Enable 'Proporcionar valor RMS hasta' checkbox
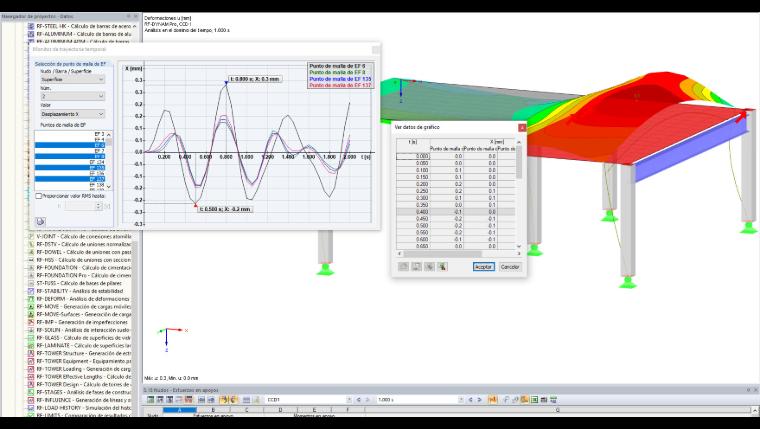Image resolution: width=760 pixels, height=429 pixels. tap(39, 196)
